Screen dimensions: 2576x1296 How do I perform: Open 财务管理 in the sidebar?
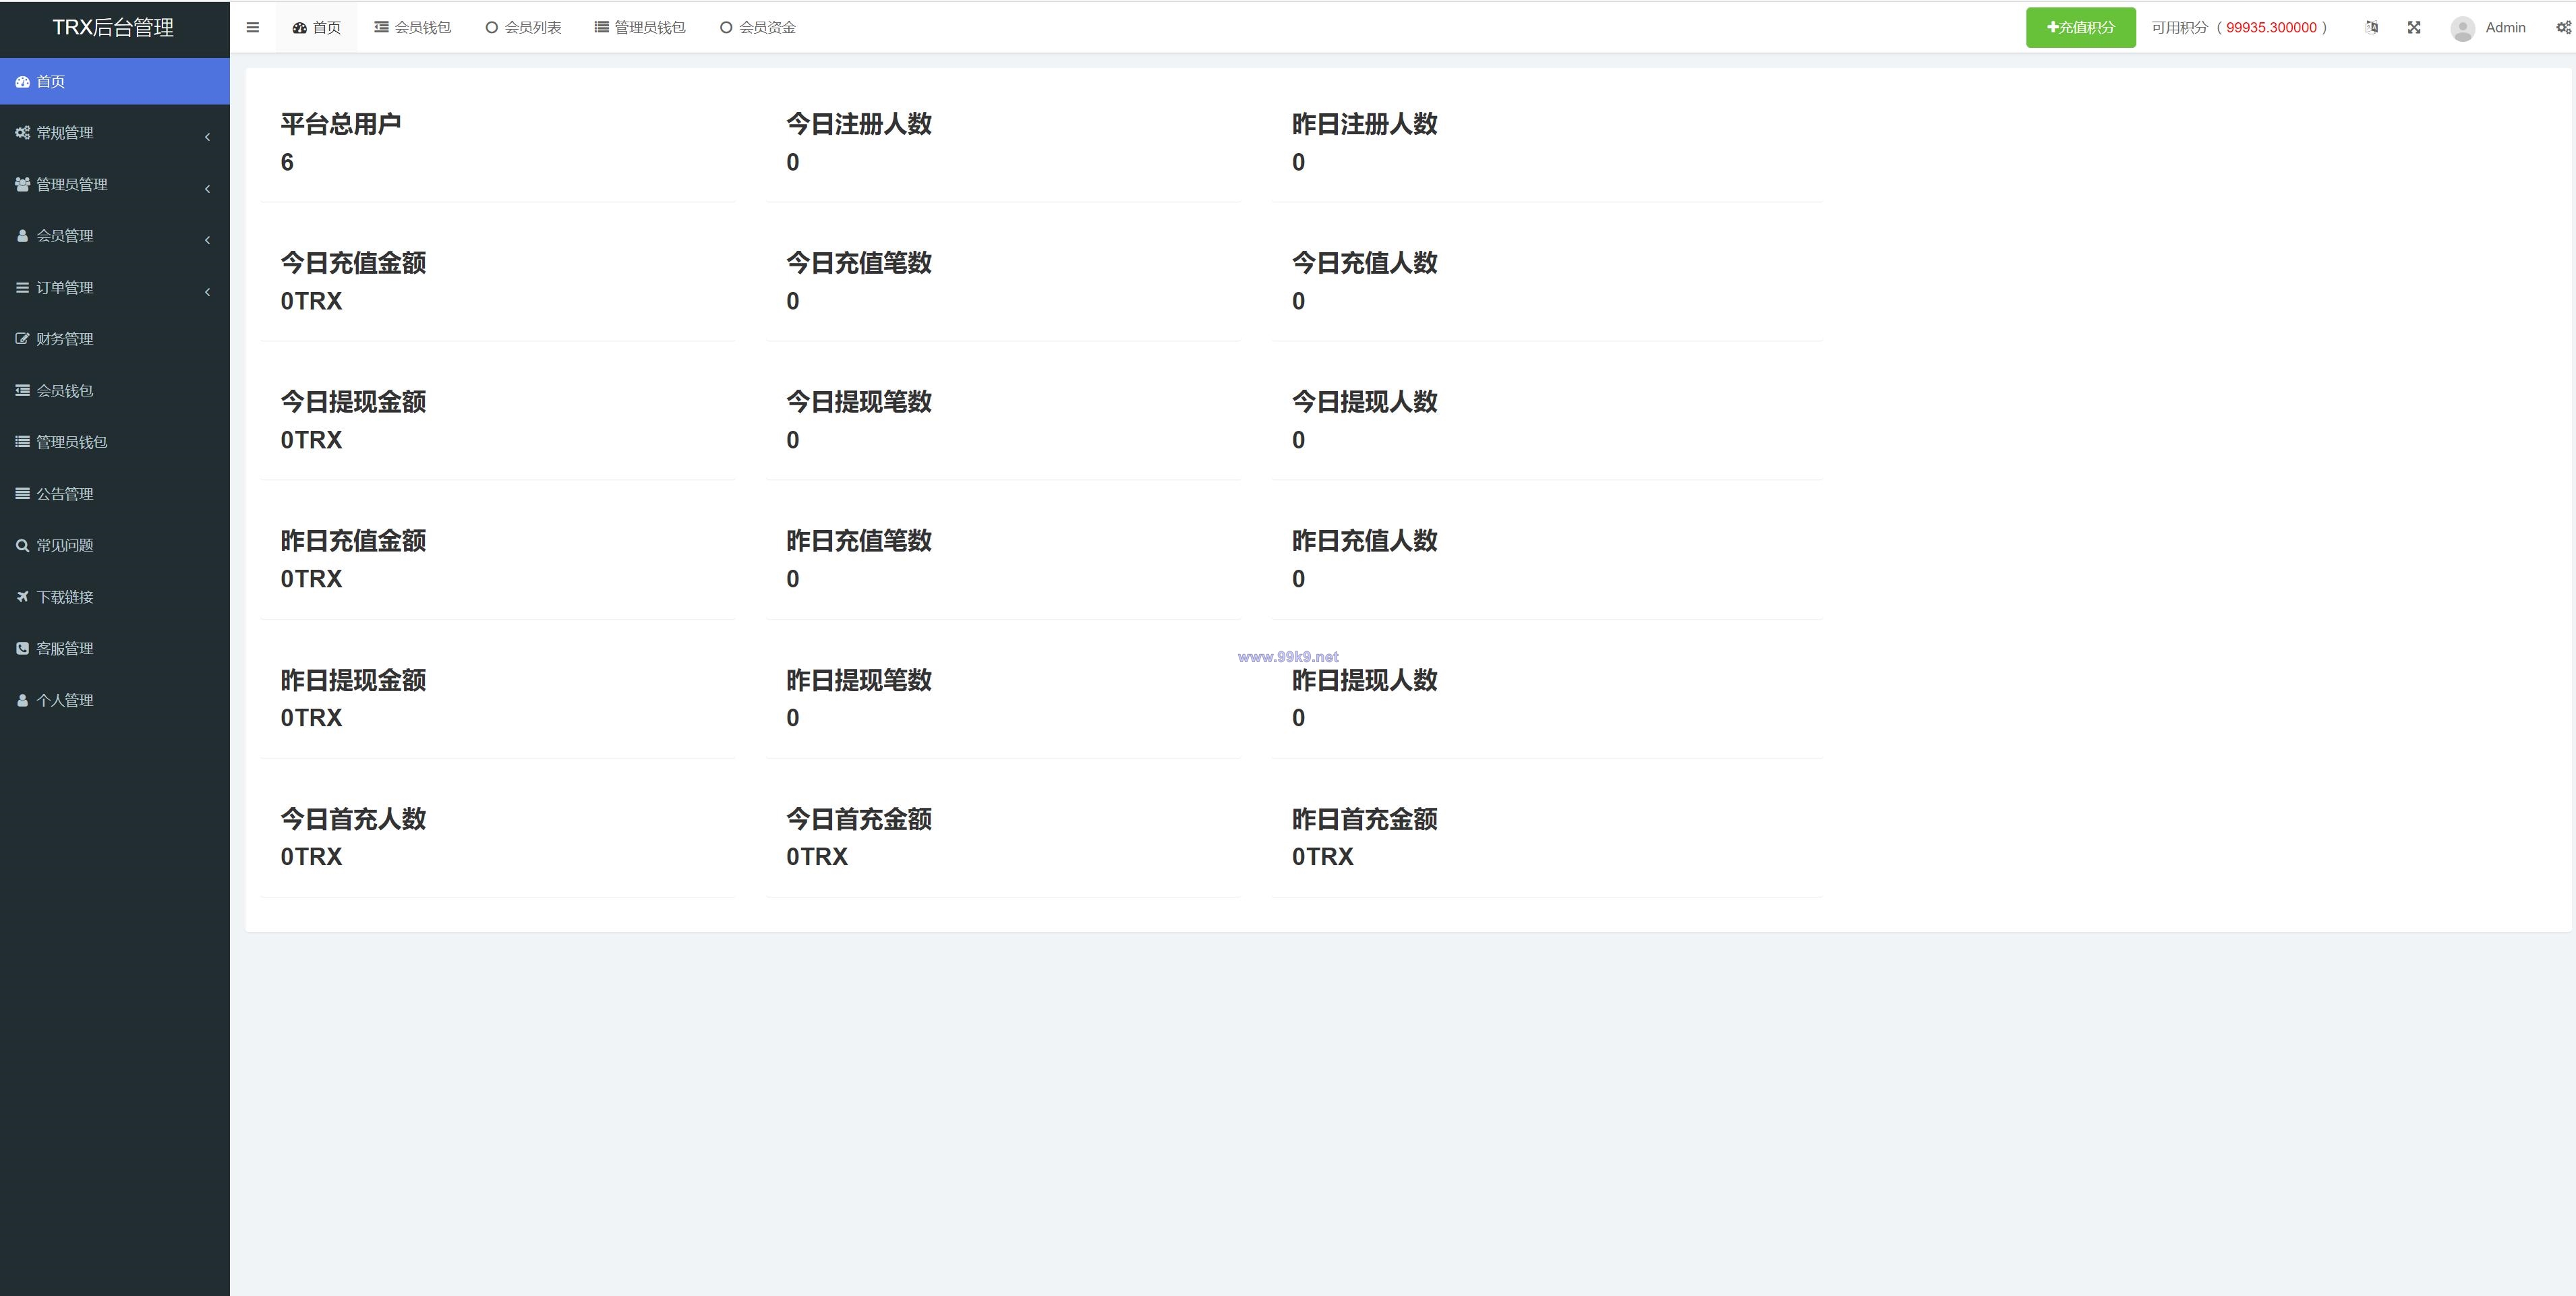tap(115, 339)
